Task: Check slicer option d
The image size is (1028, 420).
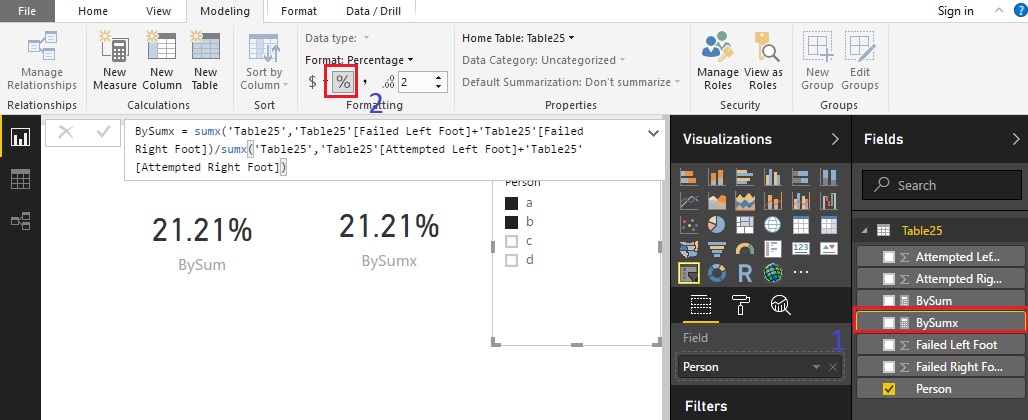Action: [x=511, y=260]
